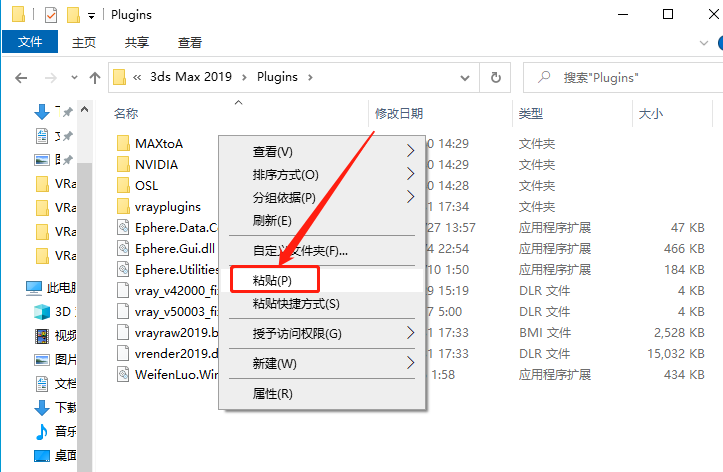723x472 pixels.
Task: Open 桌面 folder in navigation pane
Action: coord(55,455)
